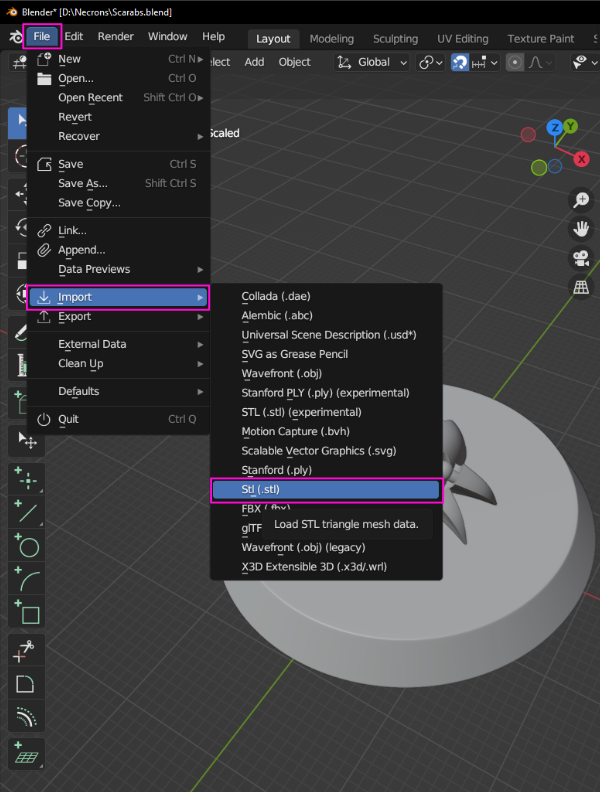Open the Edit menu in the menu bar
This screenshot has height=792, width=600.
point(74,37)
